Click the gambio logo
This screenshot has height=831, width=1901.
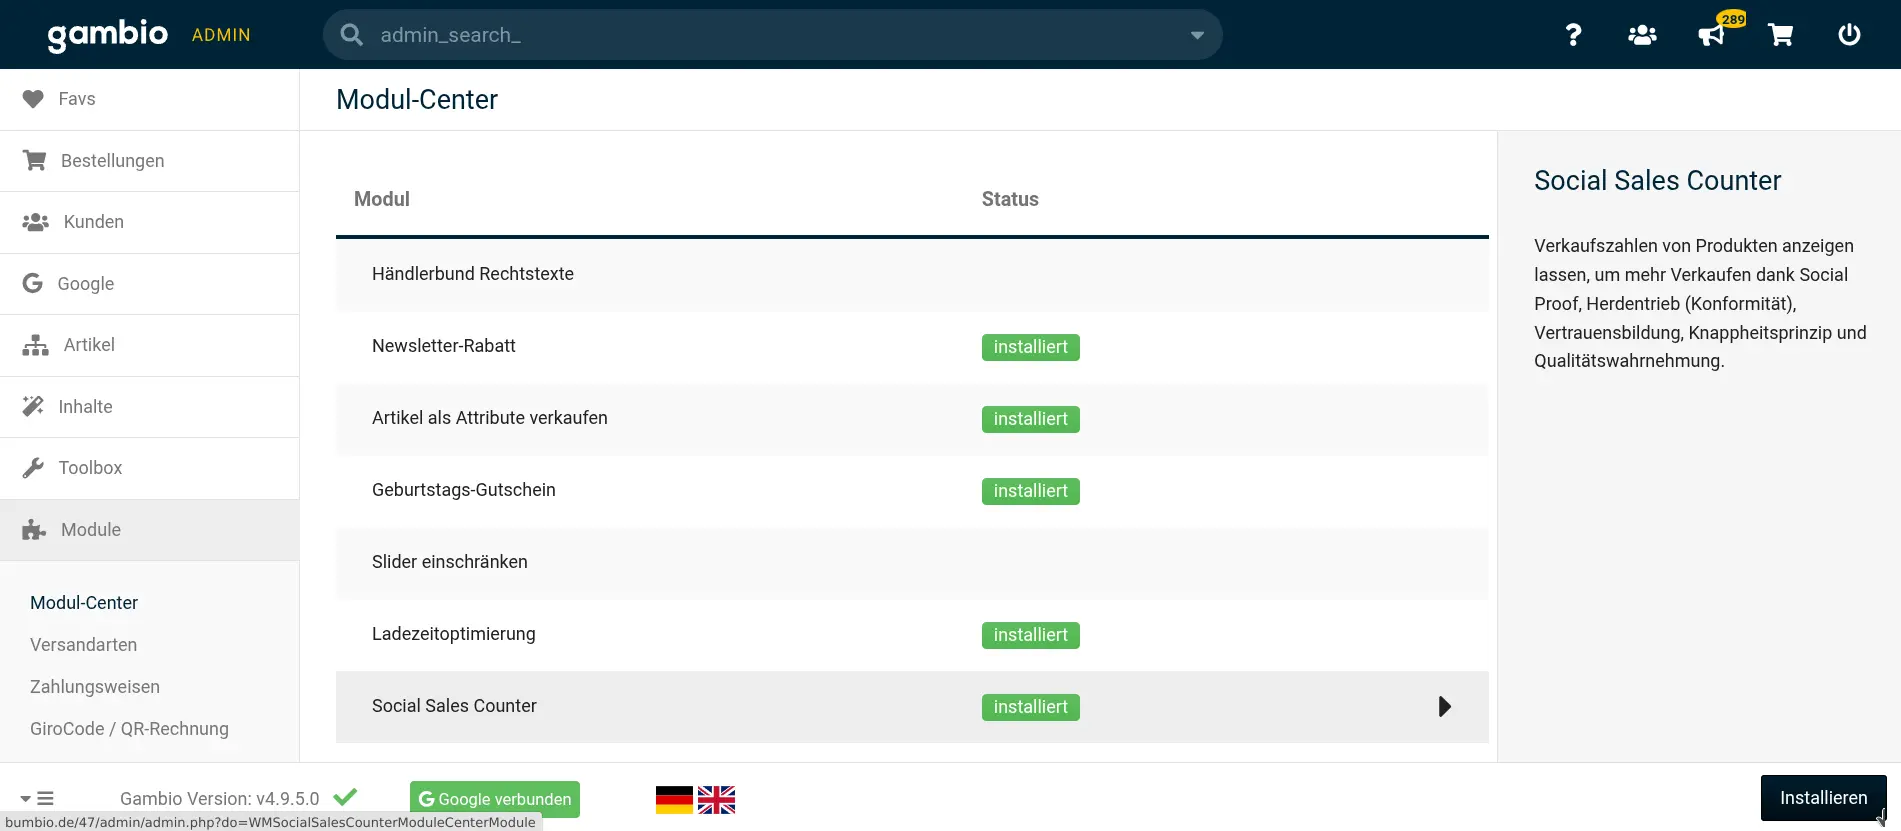[108, 34]
